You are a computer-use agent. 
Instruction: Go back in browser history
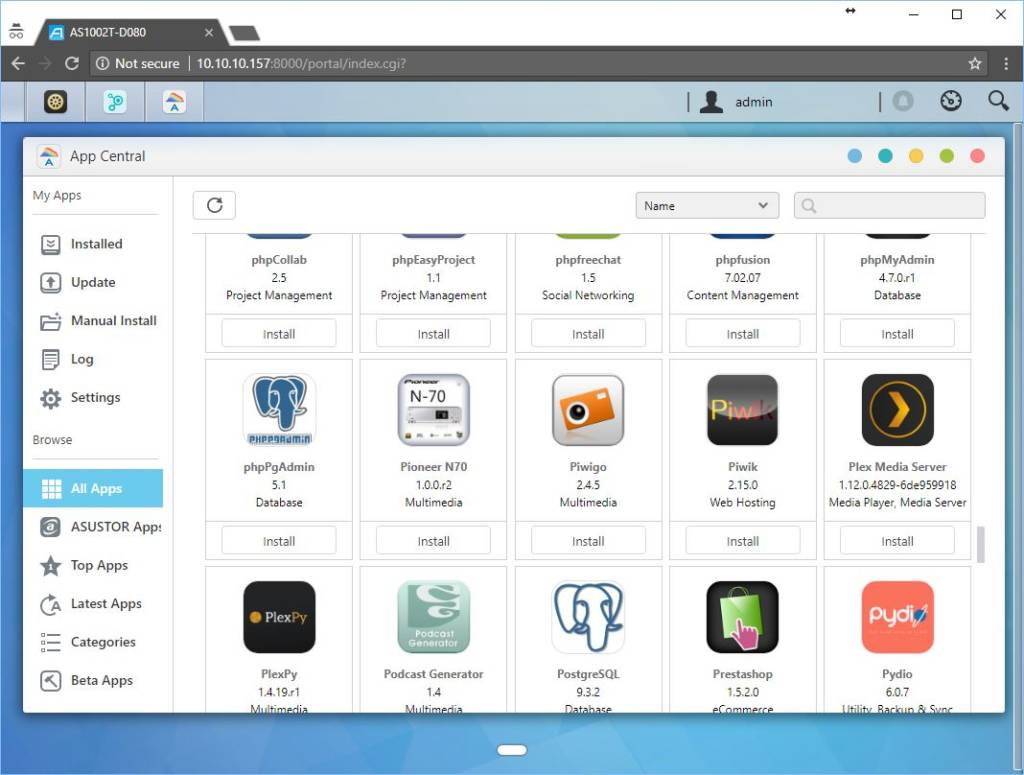18,63
